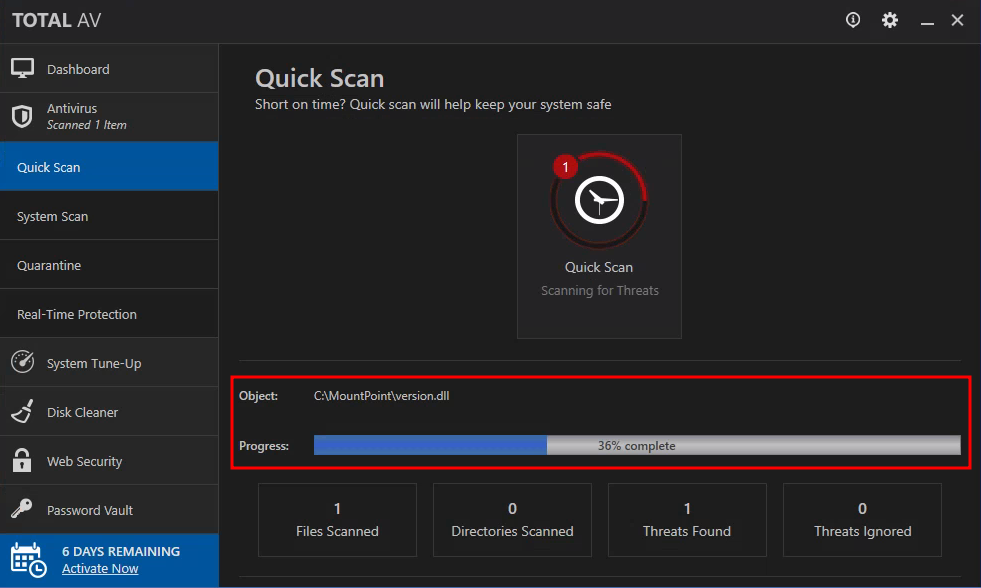Click the red threat count badge
Screen dimensions: 981x588
pyautogui.click(x=566, y=167)
